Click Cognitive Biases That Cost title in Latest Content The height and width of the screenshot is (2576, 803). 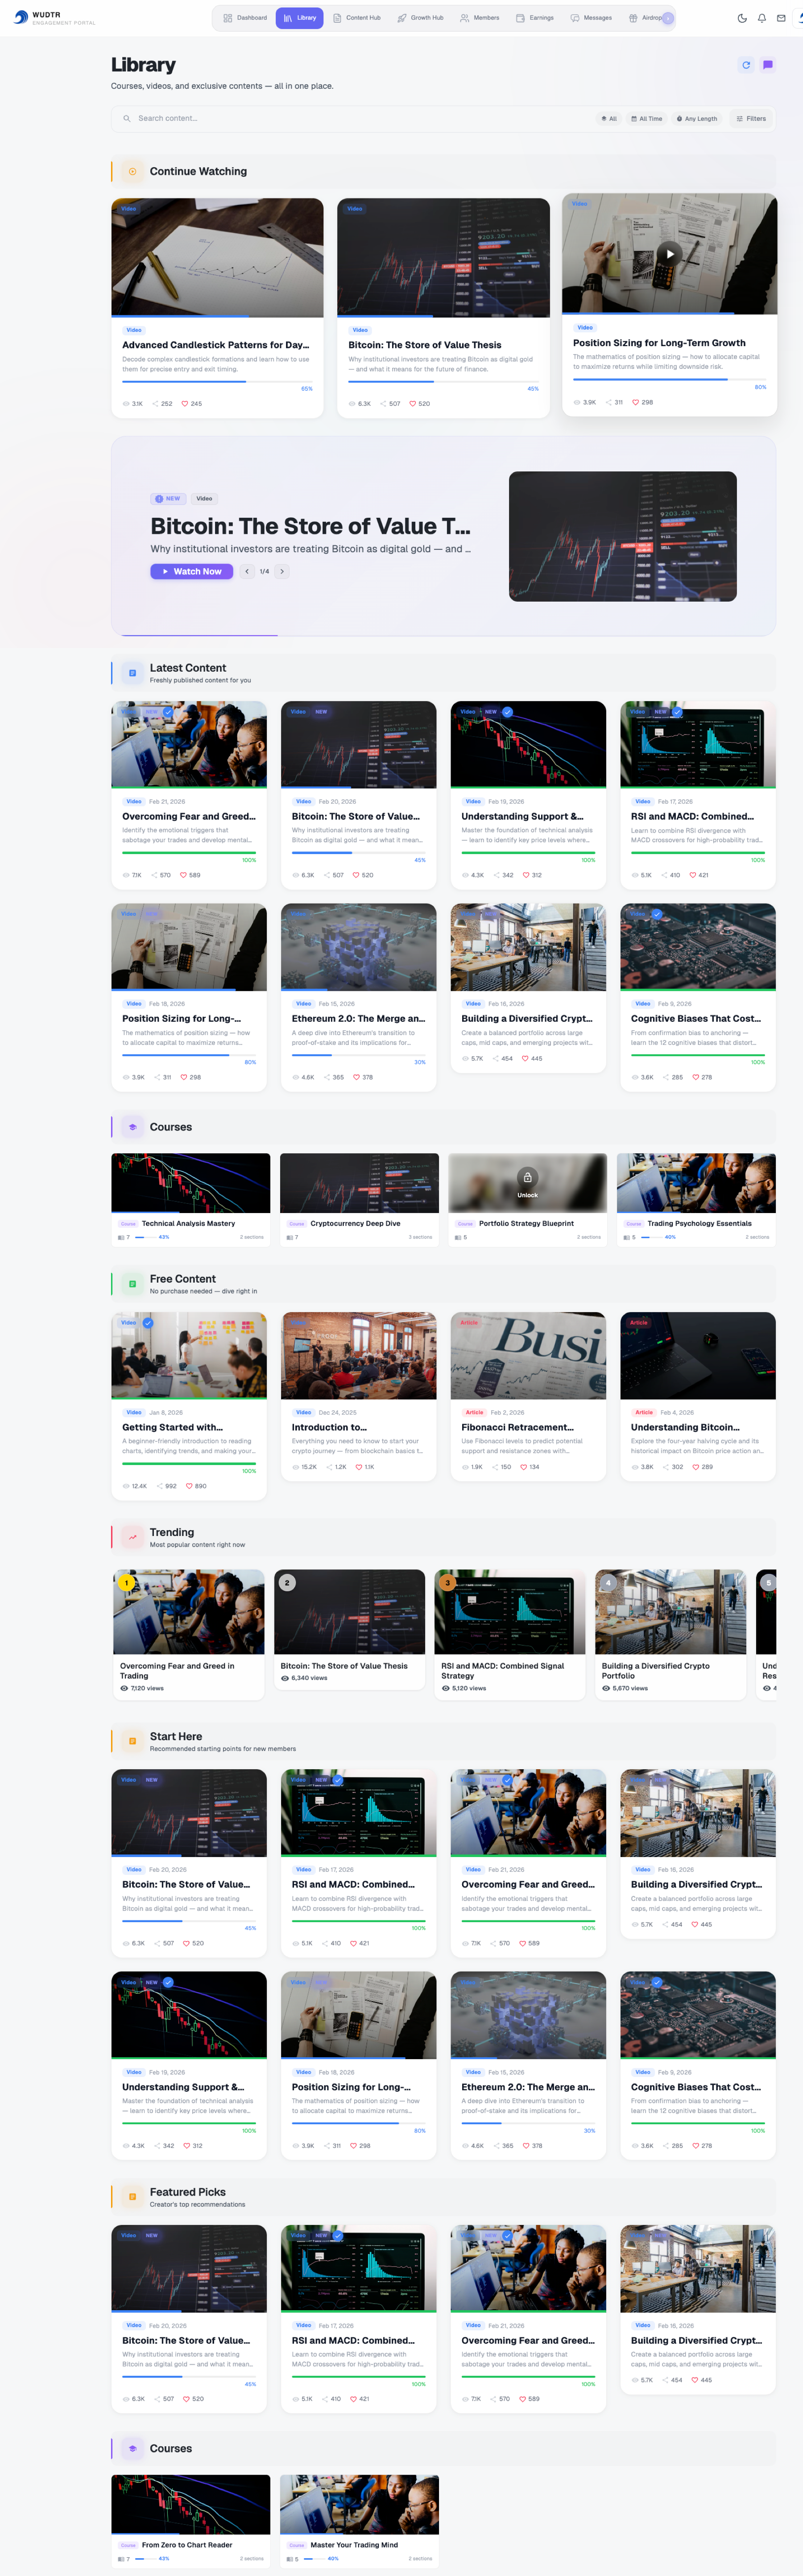(x=696, y=1019)
